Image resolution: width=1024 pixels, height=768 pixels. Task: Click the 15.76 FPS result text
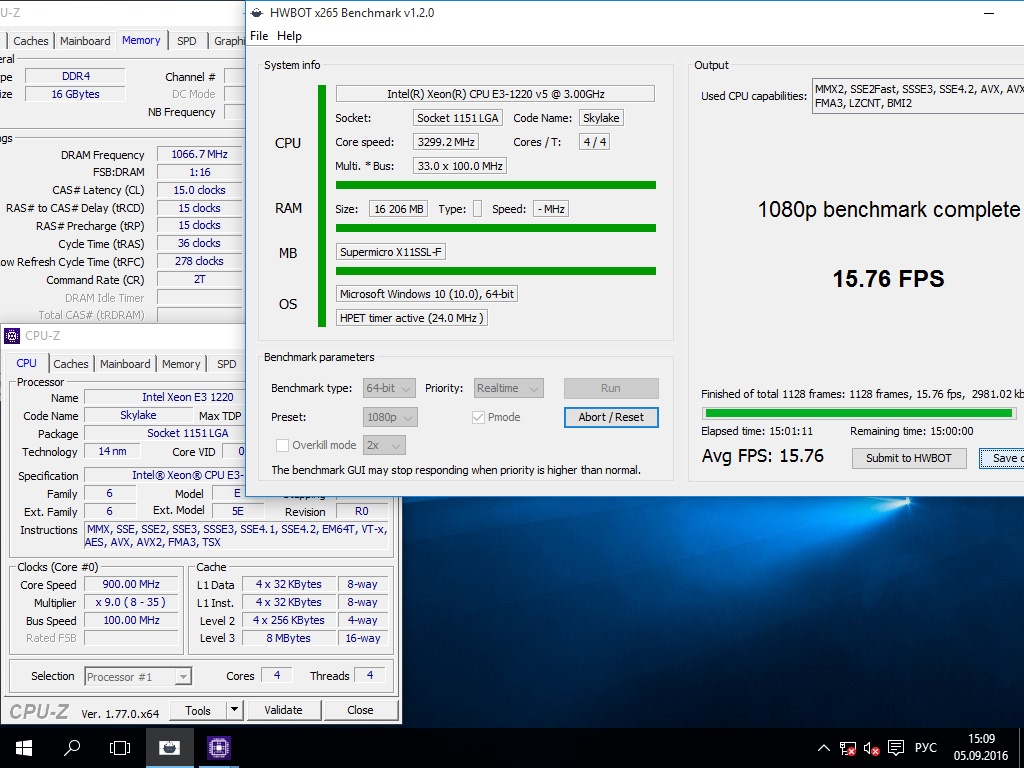coord(888,279)
